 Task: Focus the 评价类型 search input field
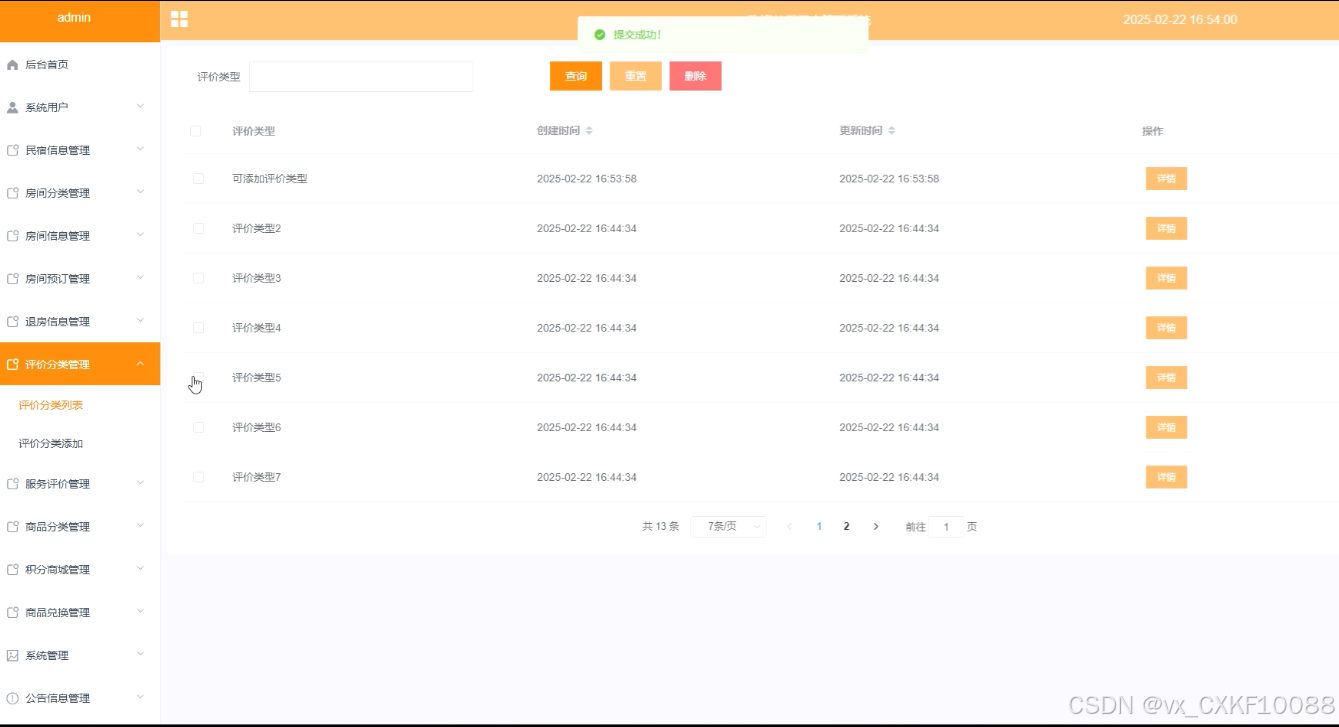pos(361,76)
